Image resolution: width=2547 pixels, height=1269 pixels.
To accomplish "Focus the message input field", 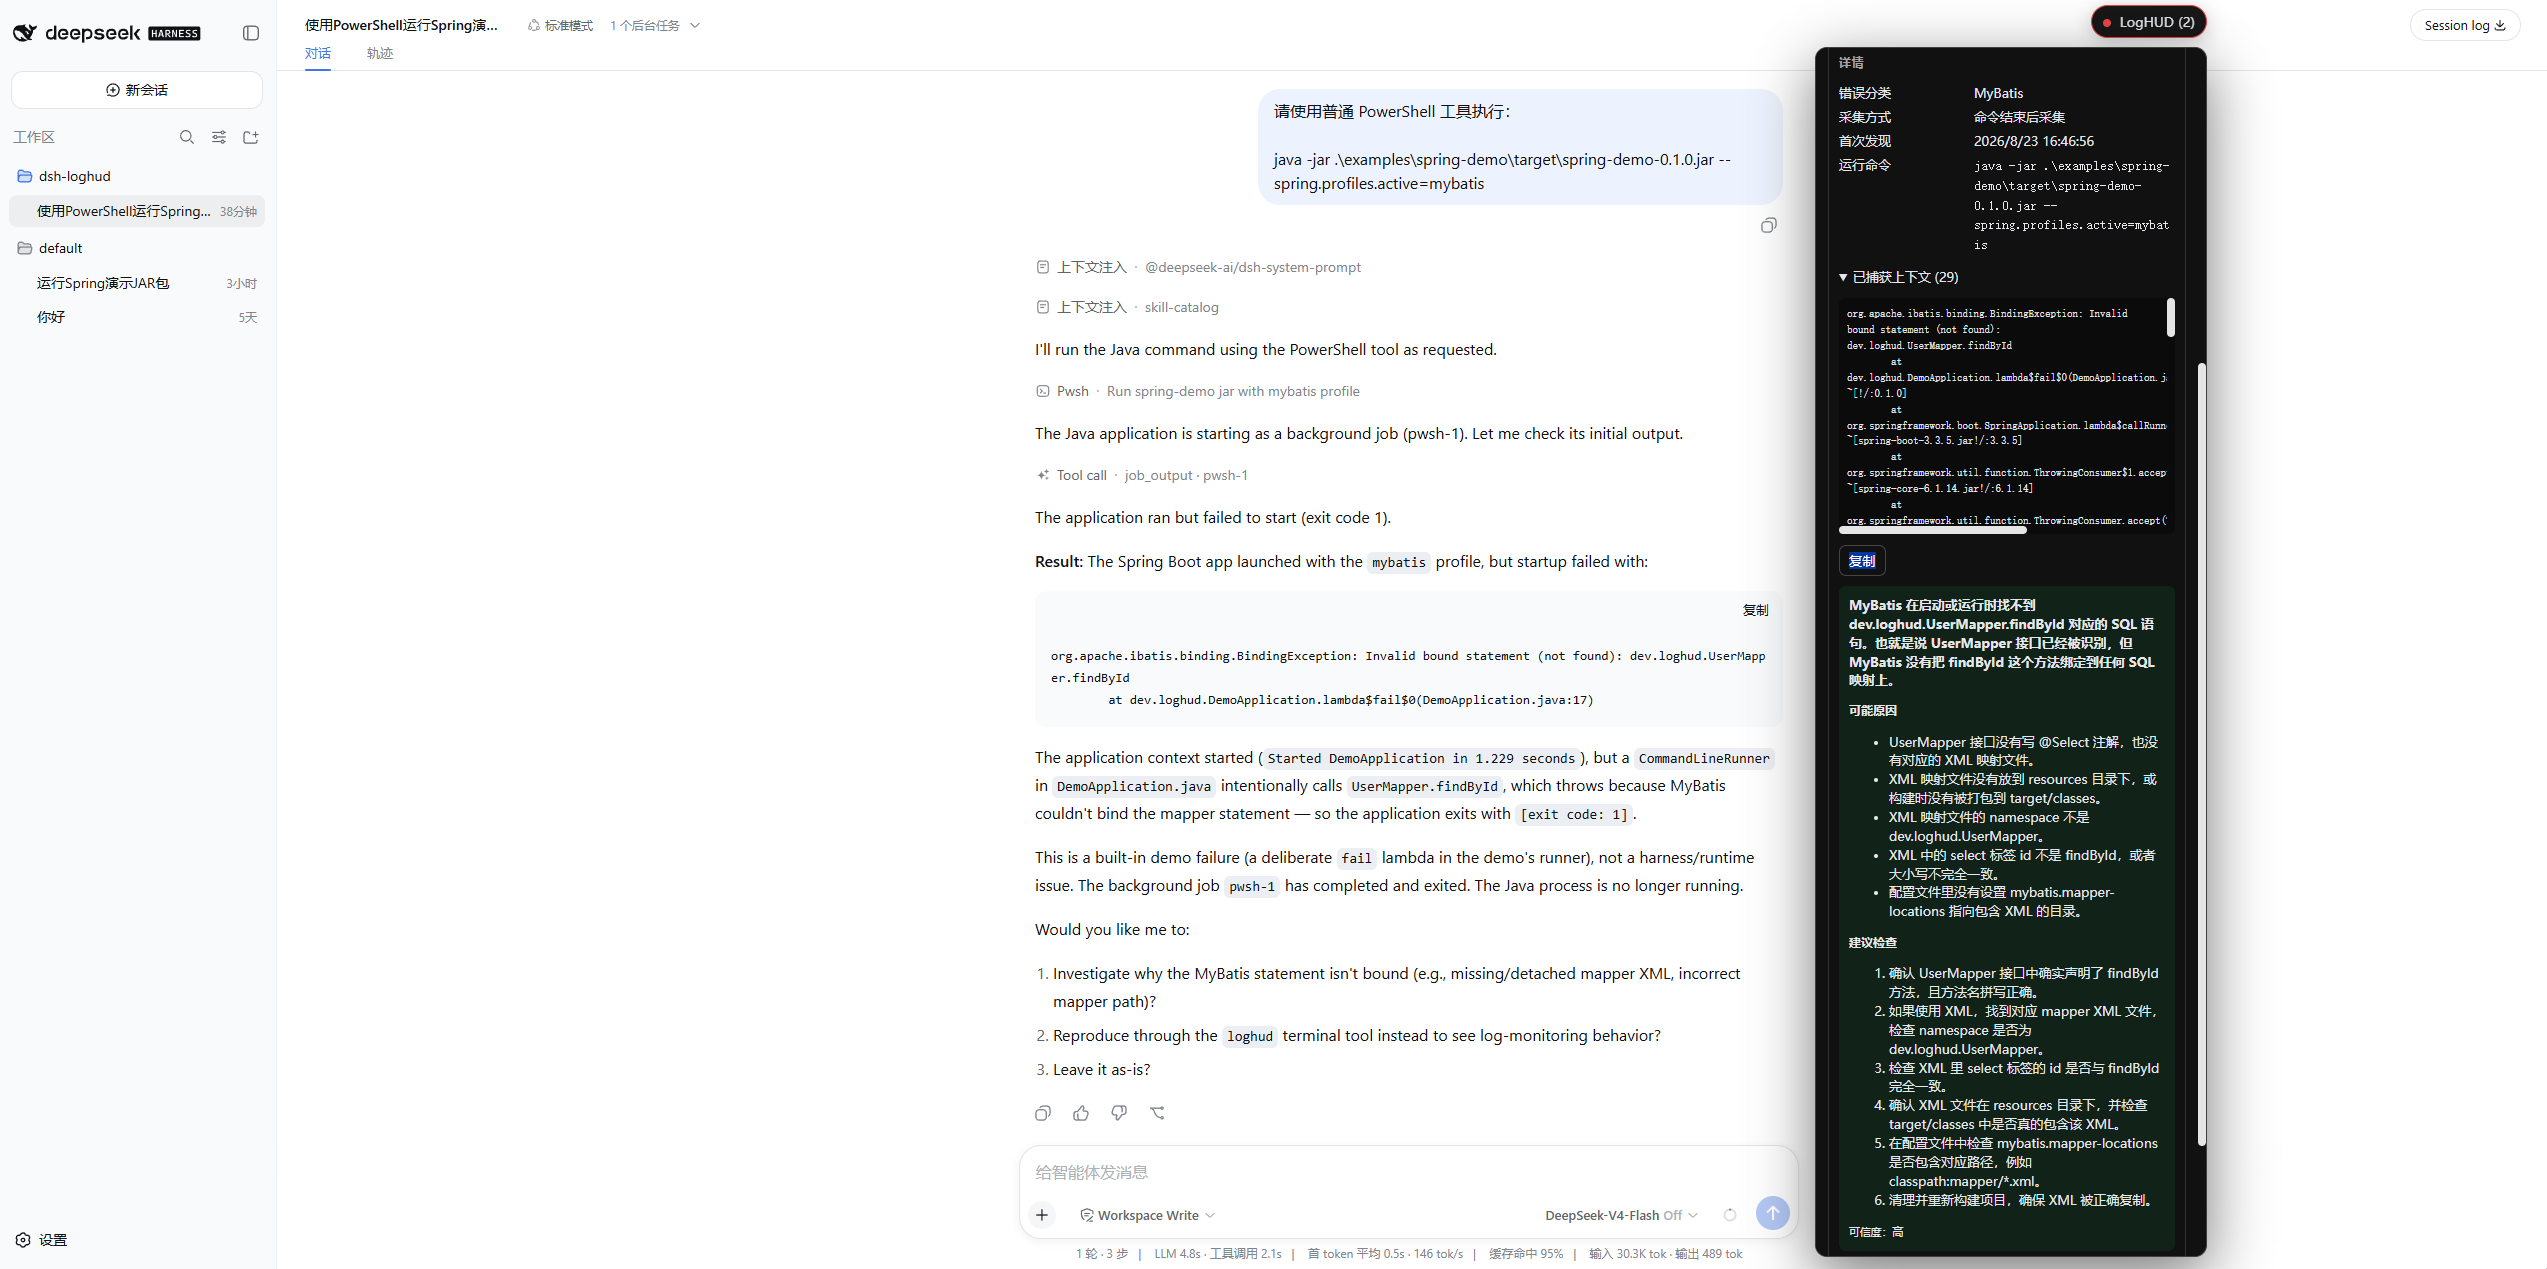I will point(1408,1172).
